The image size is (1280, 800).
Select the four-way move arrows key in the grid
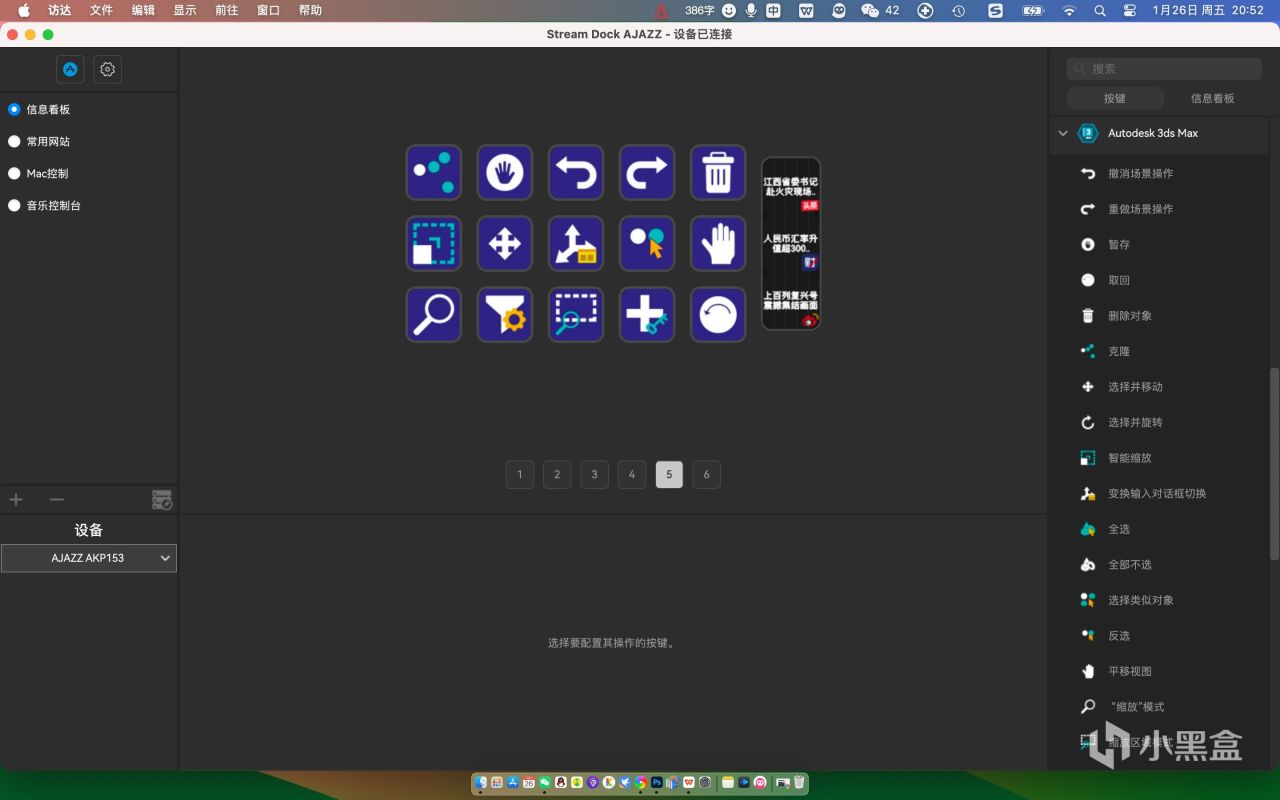(x=505, y=244)
